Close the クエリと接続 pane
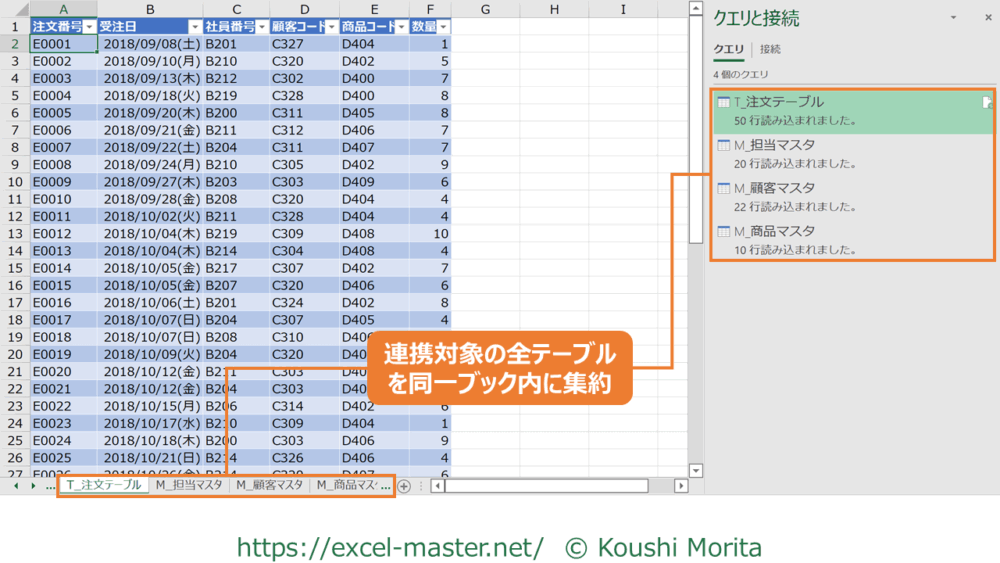The width and height of the screenshot is (1000, 563). click(x=980, y=18)
